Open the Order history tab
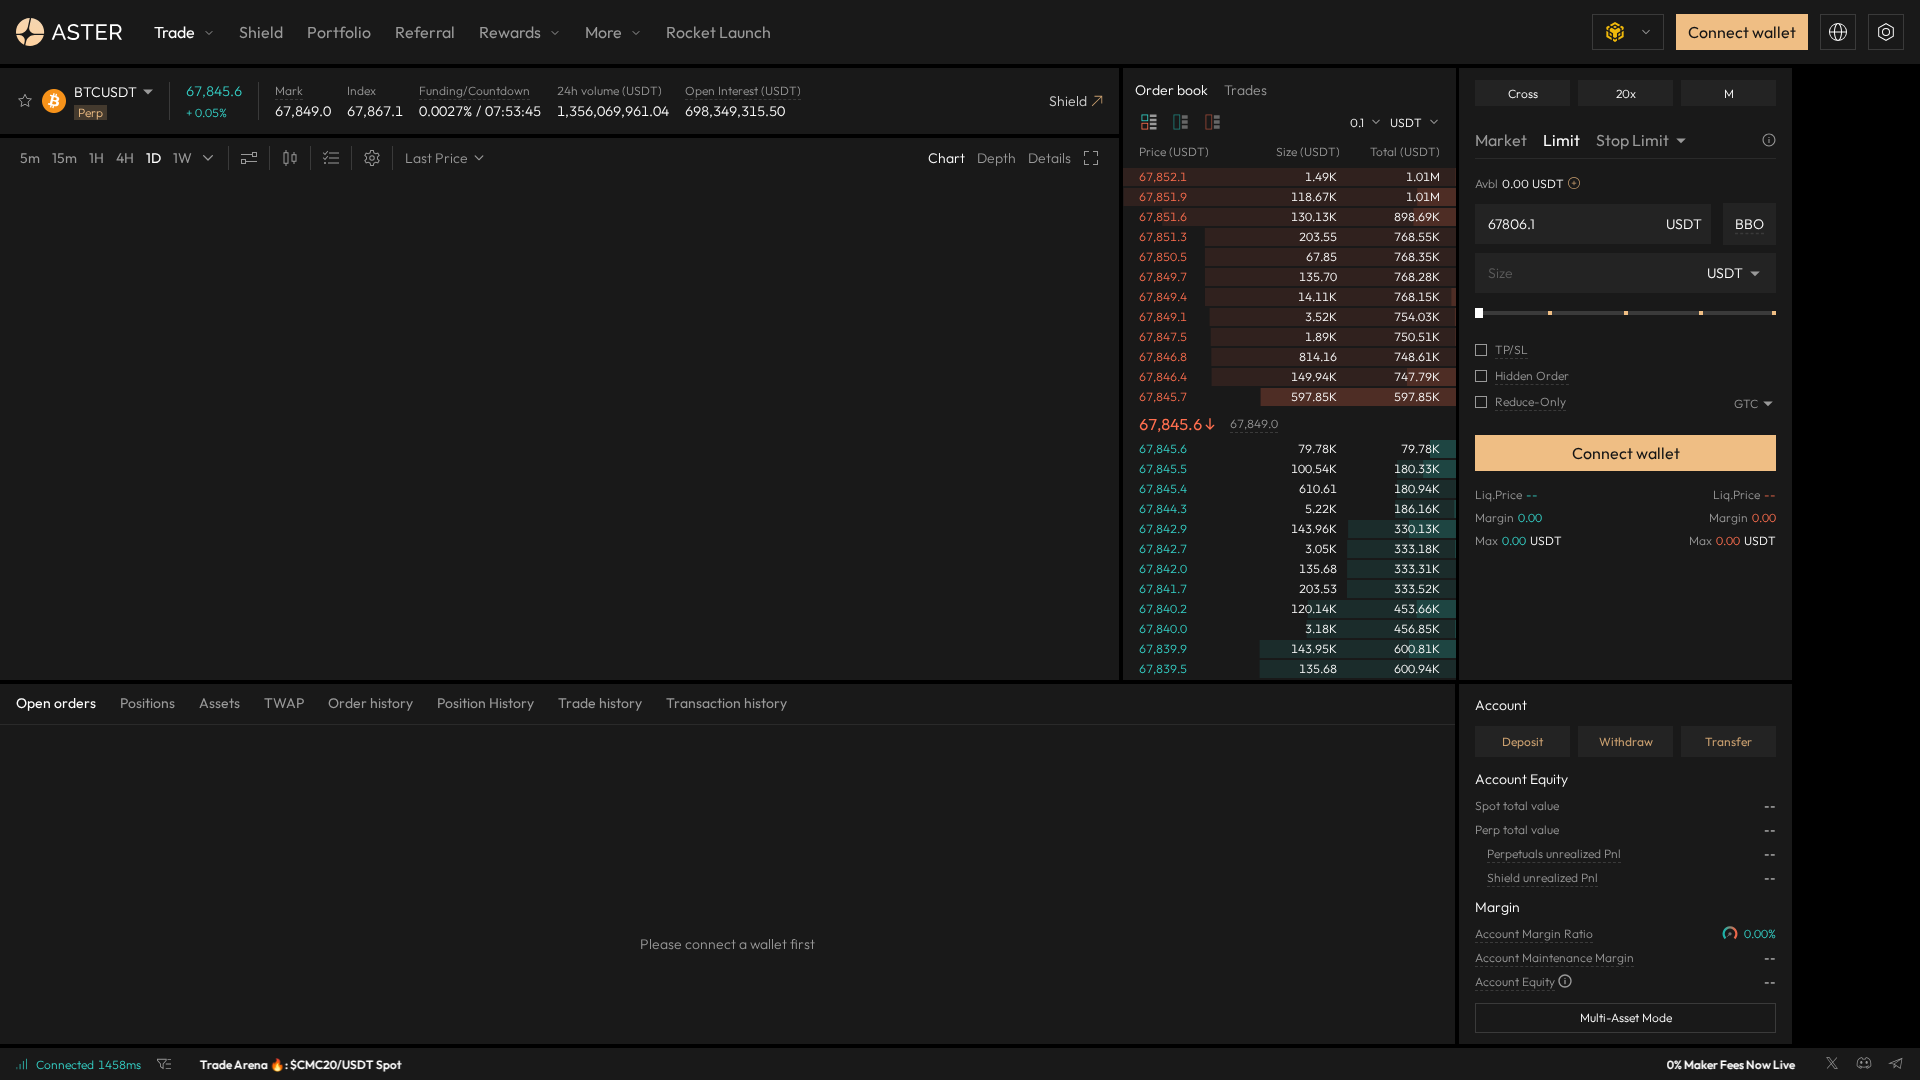Viewport: 1920px width, 1080px height. [x=370, y=703]
